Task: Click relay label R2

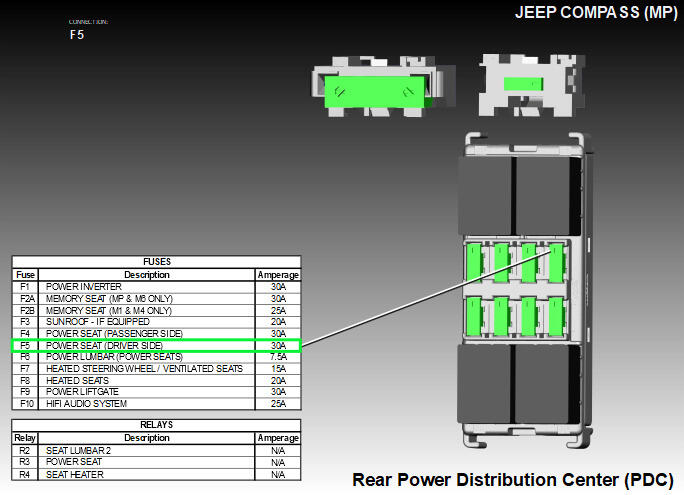Action: (25, 451)
